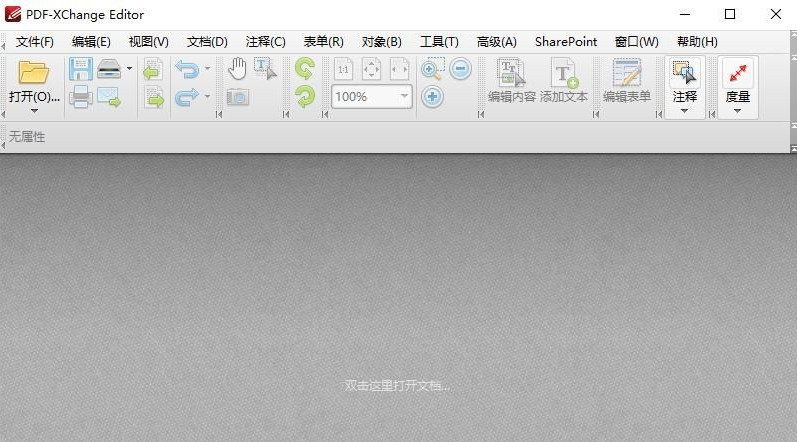This screenshot has height=442, width=797.
Task: Go to previous view document arrow
Action: coord(153,70)
